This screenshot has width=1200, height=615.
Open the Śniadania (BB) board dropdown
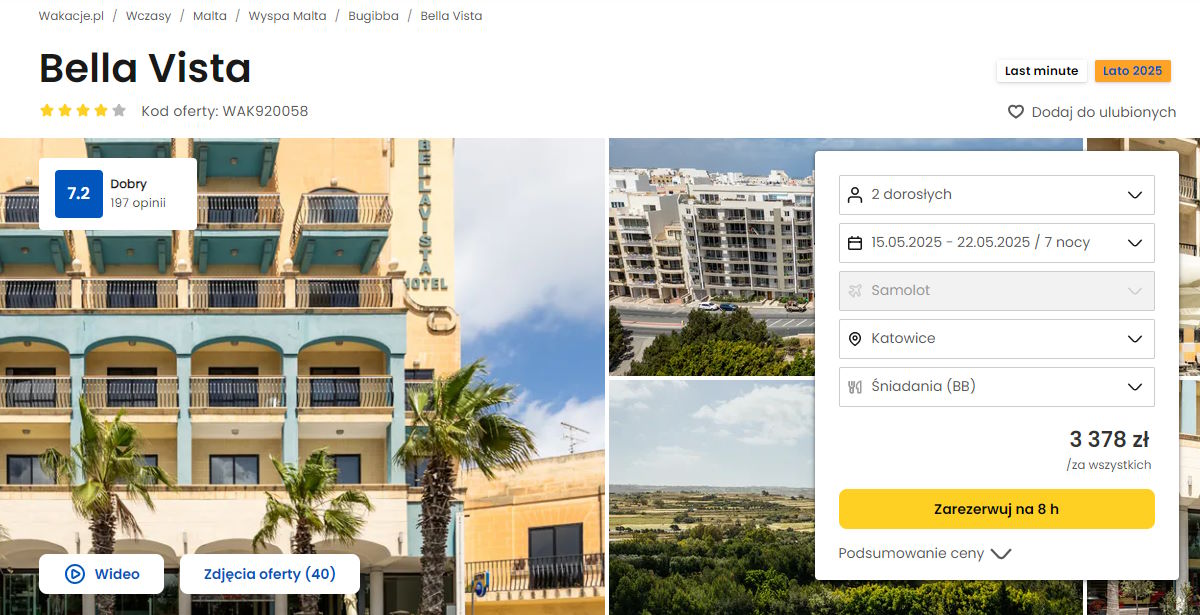pyautogui.click(x=997, y=387)
